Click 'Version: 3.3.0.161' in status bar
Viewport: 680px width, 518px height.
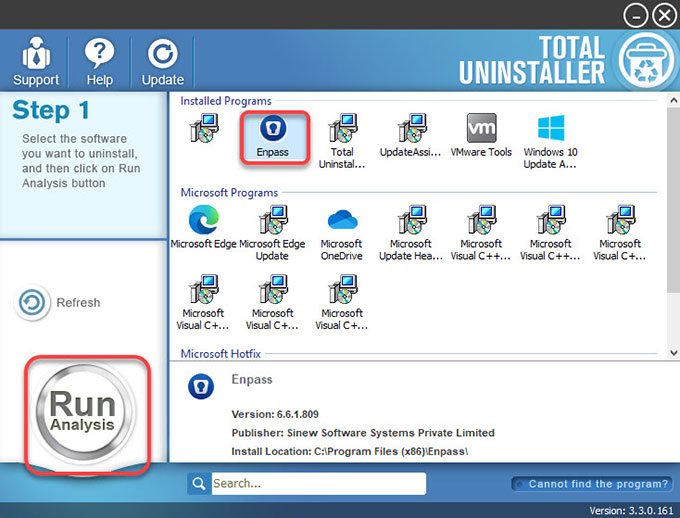[631, 511]
